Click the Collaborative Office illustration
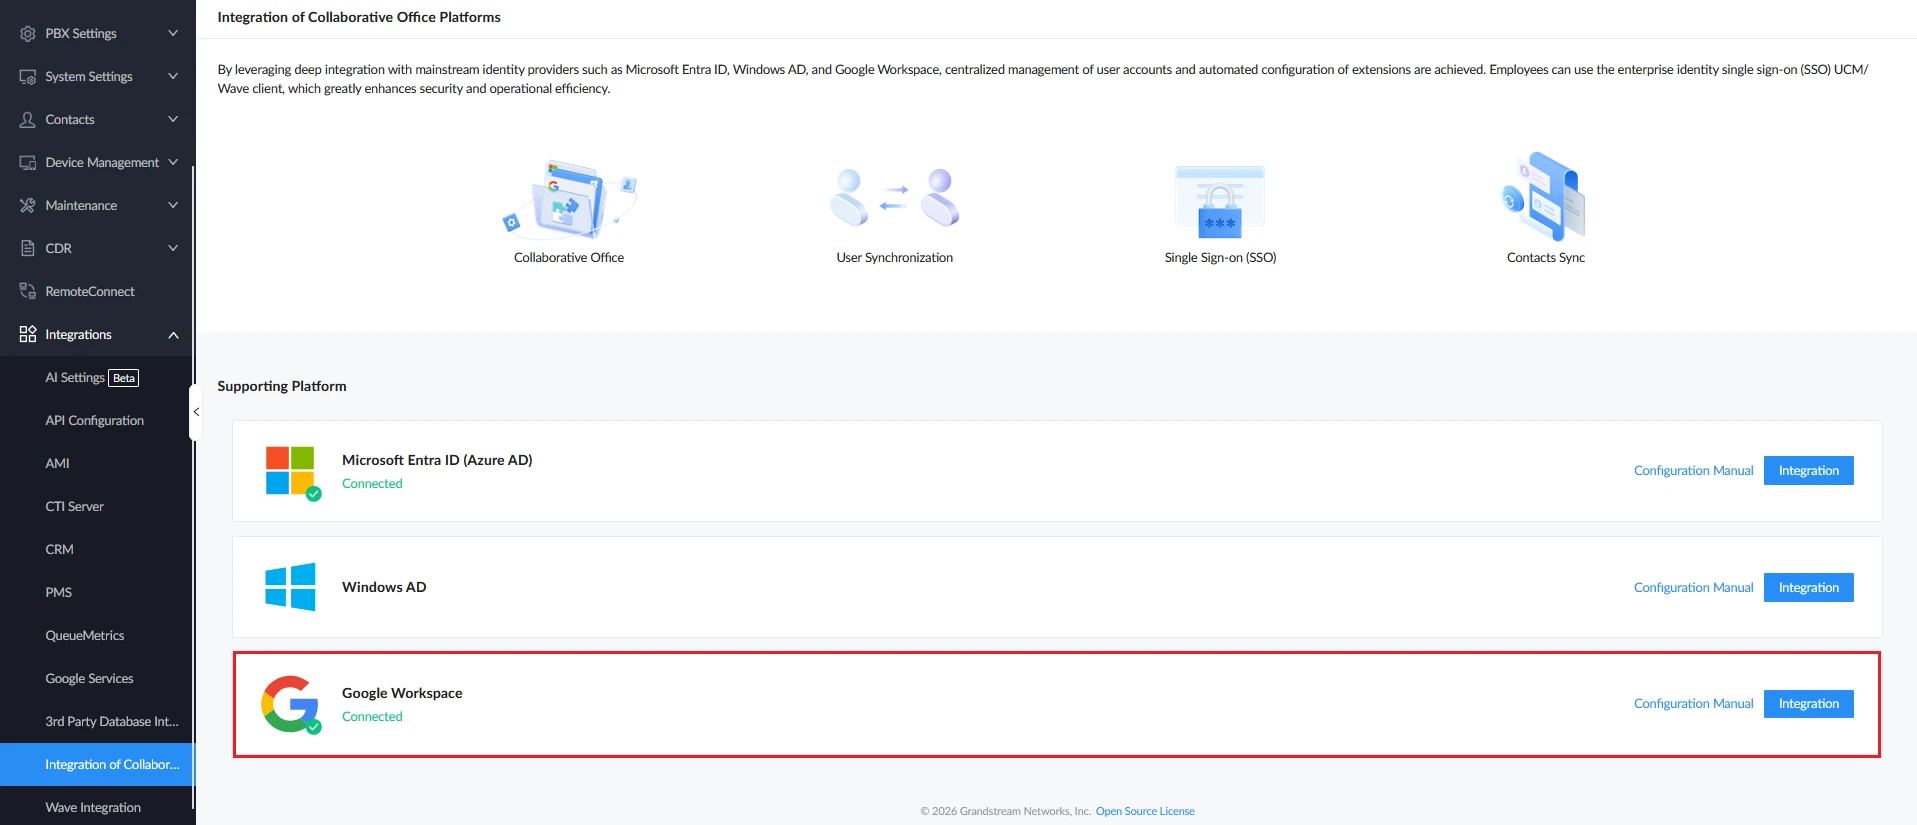Image resolution: width=1917 pixels, height=825 pixels. point(569,198)
